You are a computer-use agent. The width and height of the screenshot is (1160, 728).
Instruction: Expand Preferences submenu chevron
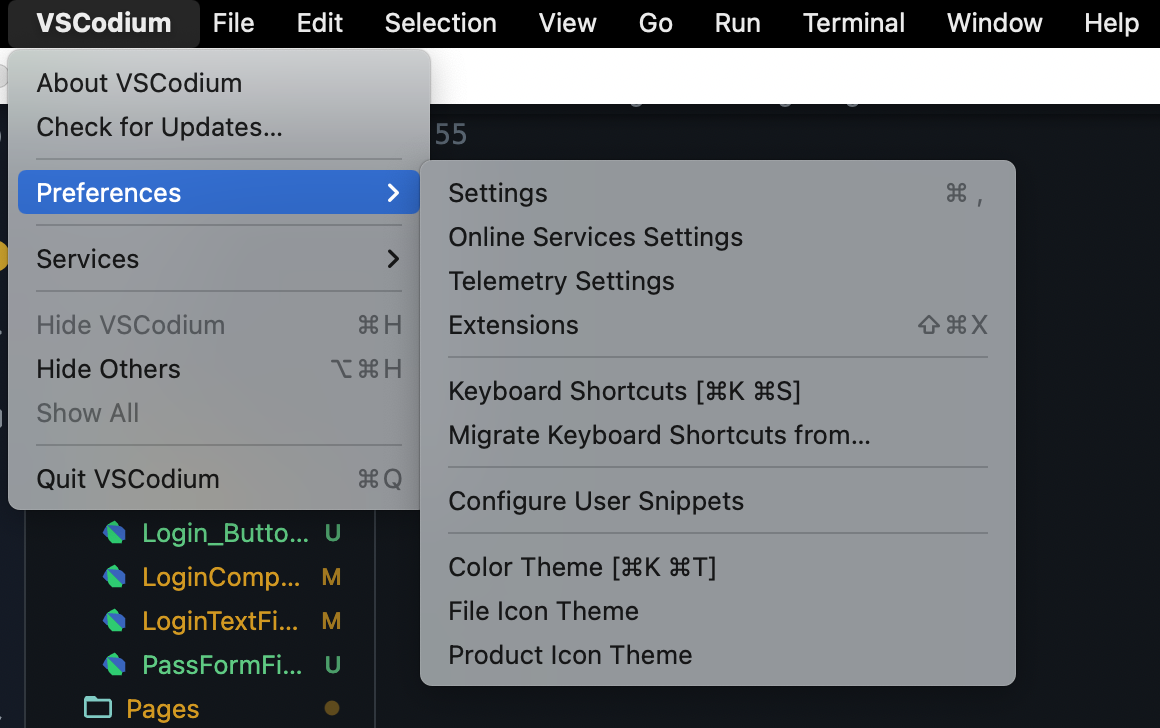pyautogui.click(x=394, y=193)
